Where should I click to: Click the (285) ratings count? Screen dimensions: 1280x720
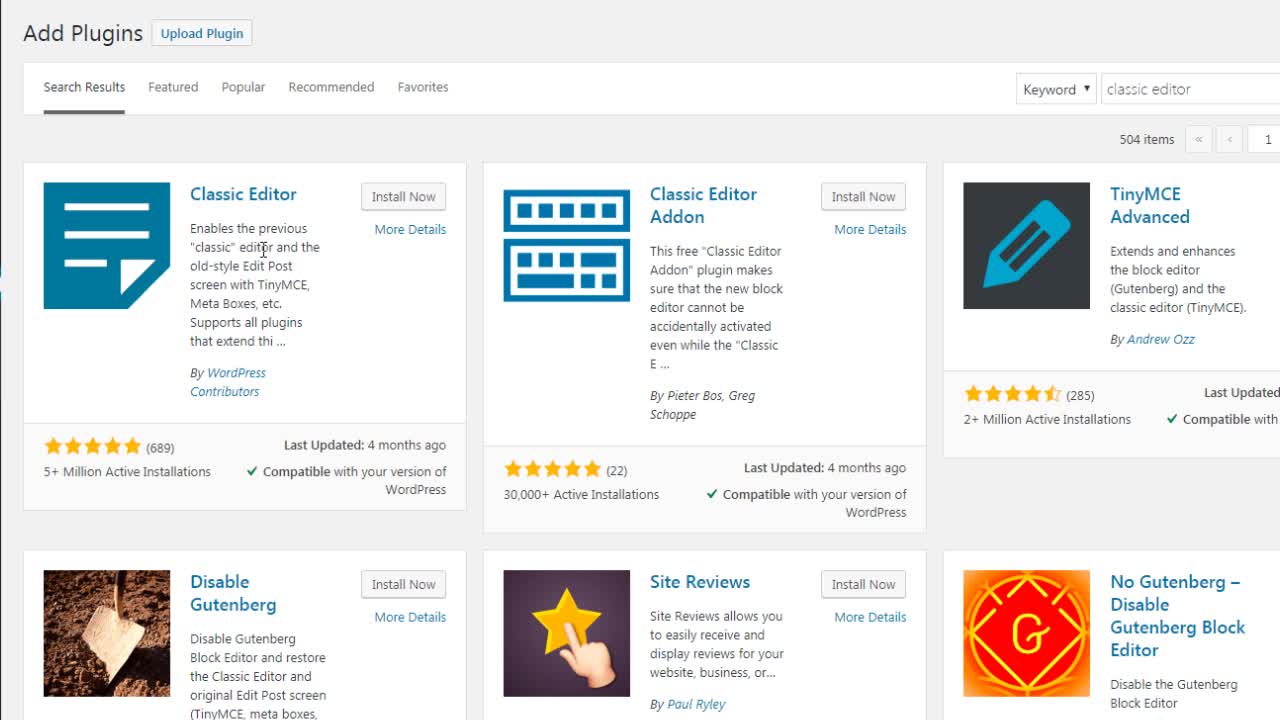point(1080,395)
